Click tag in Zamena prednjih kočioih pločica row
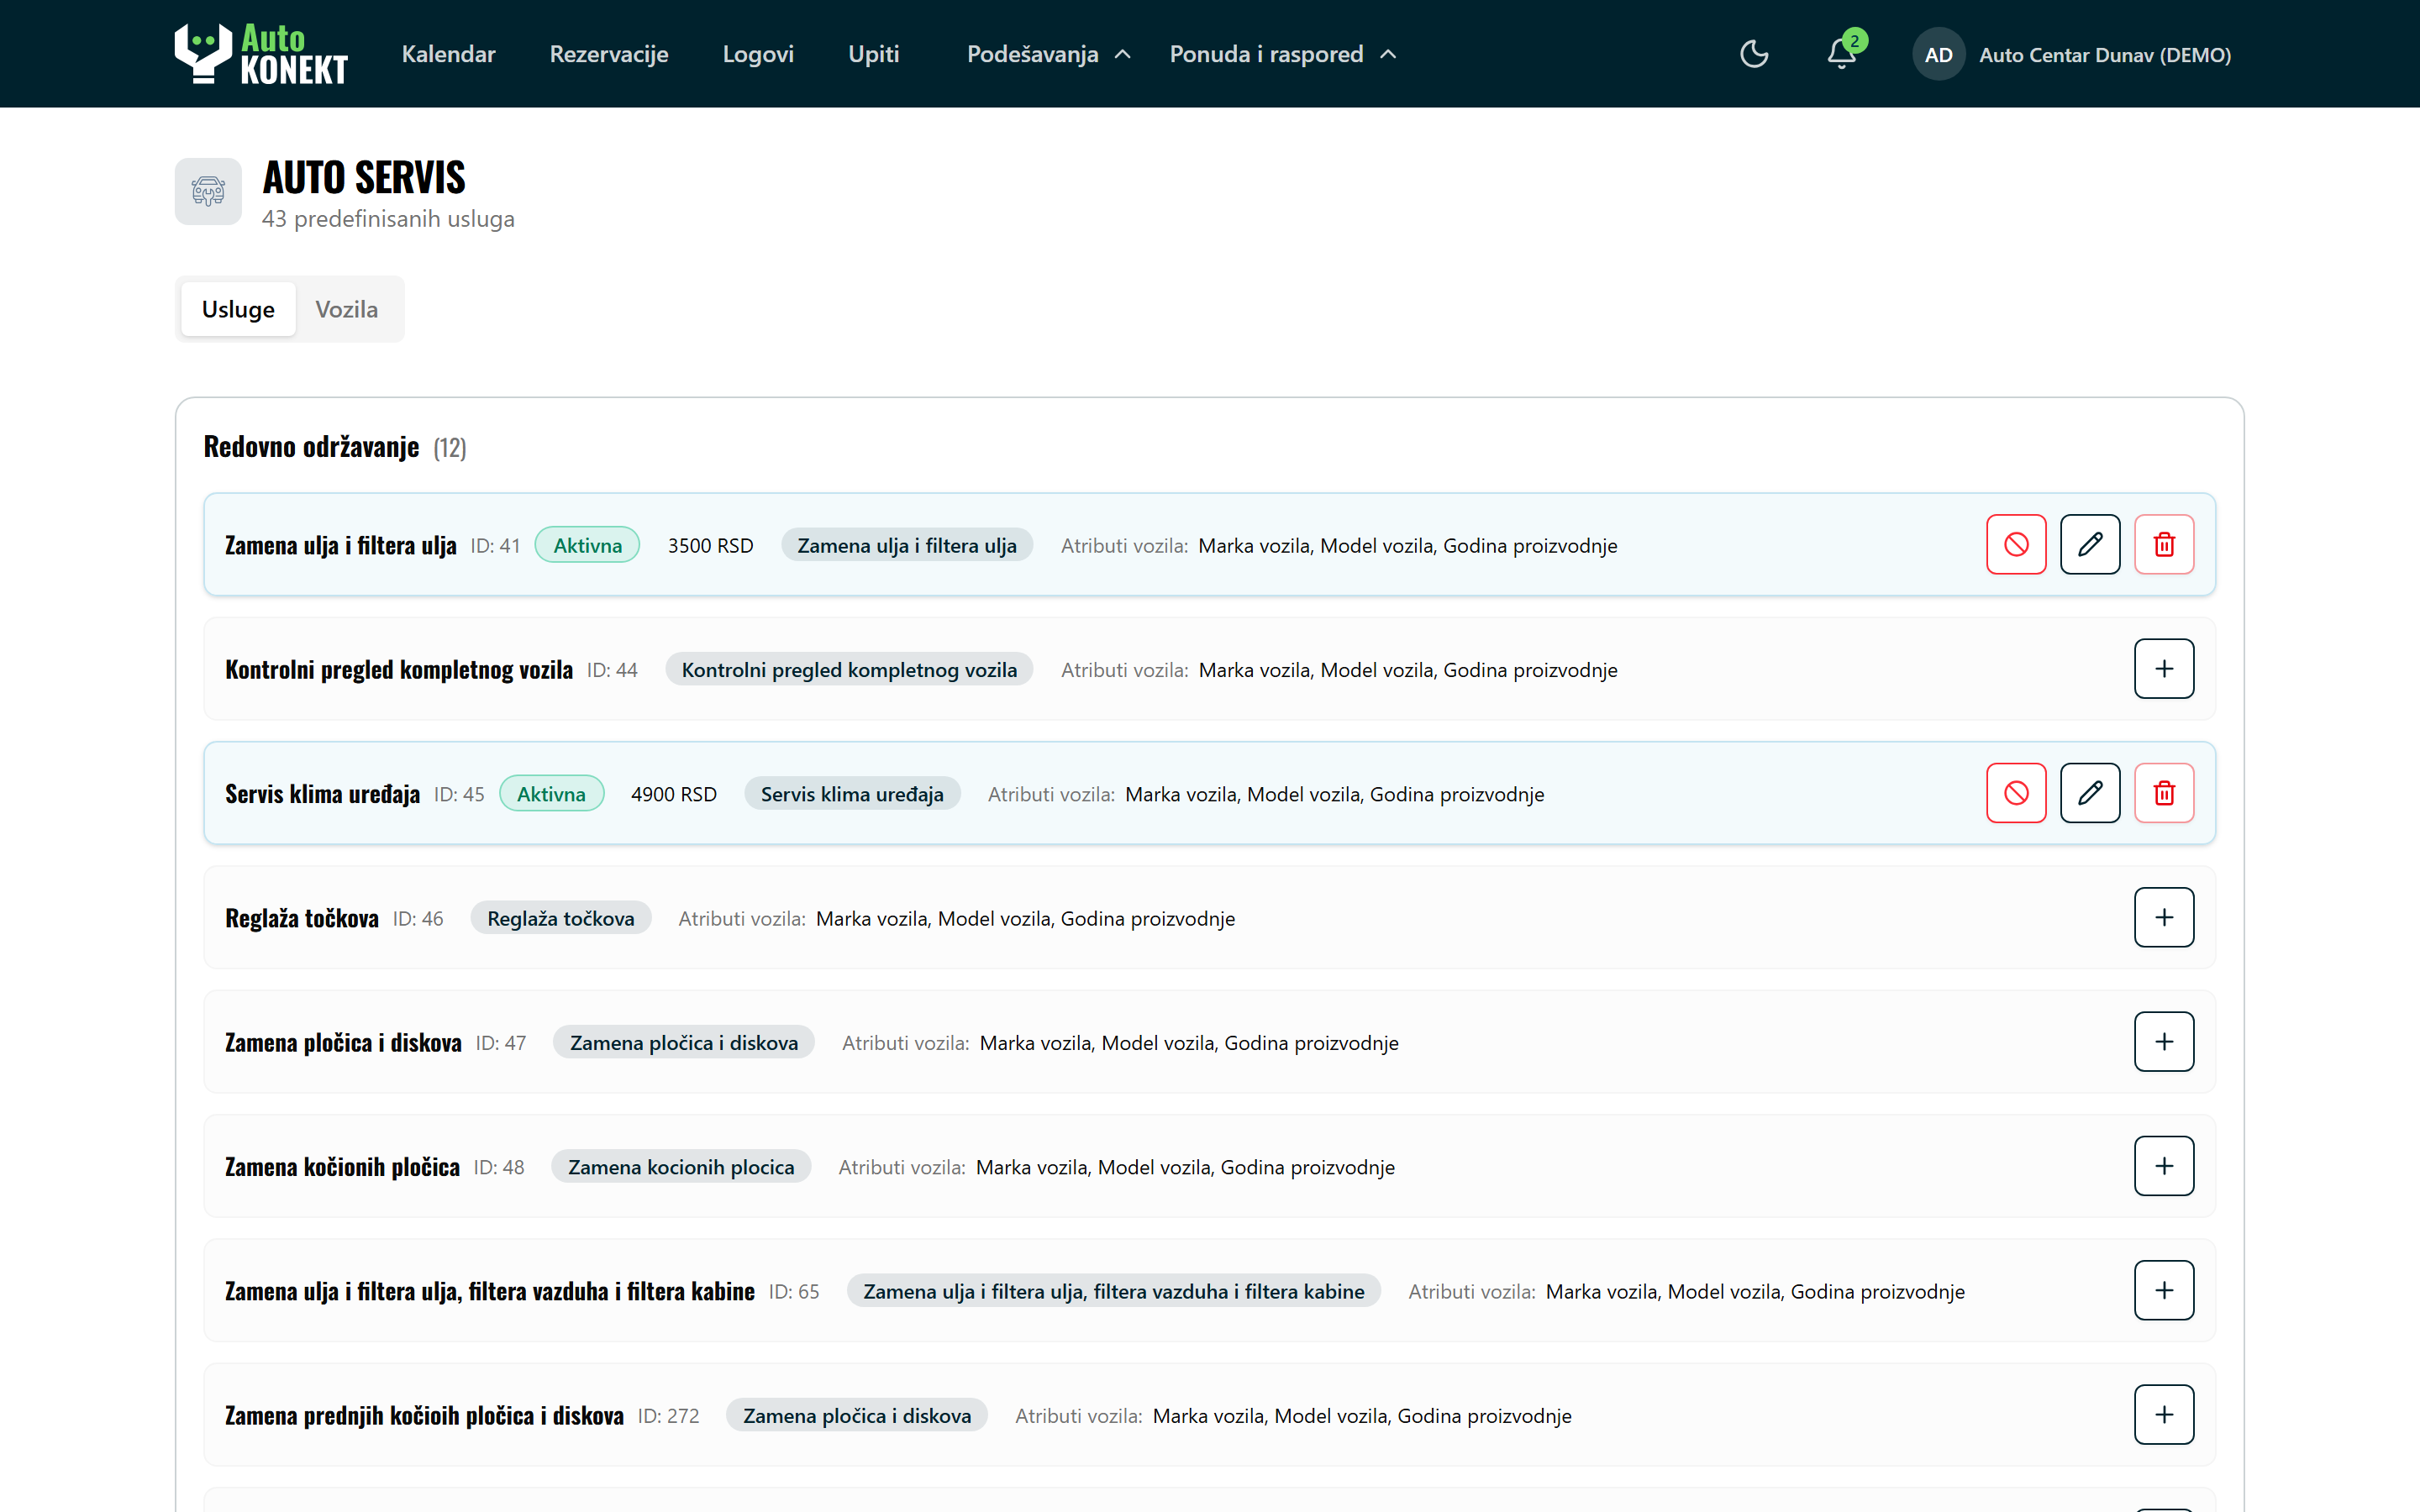This screenshot has width=2420, height=1512. point(857,1416)
